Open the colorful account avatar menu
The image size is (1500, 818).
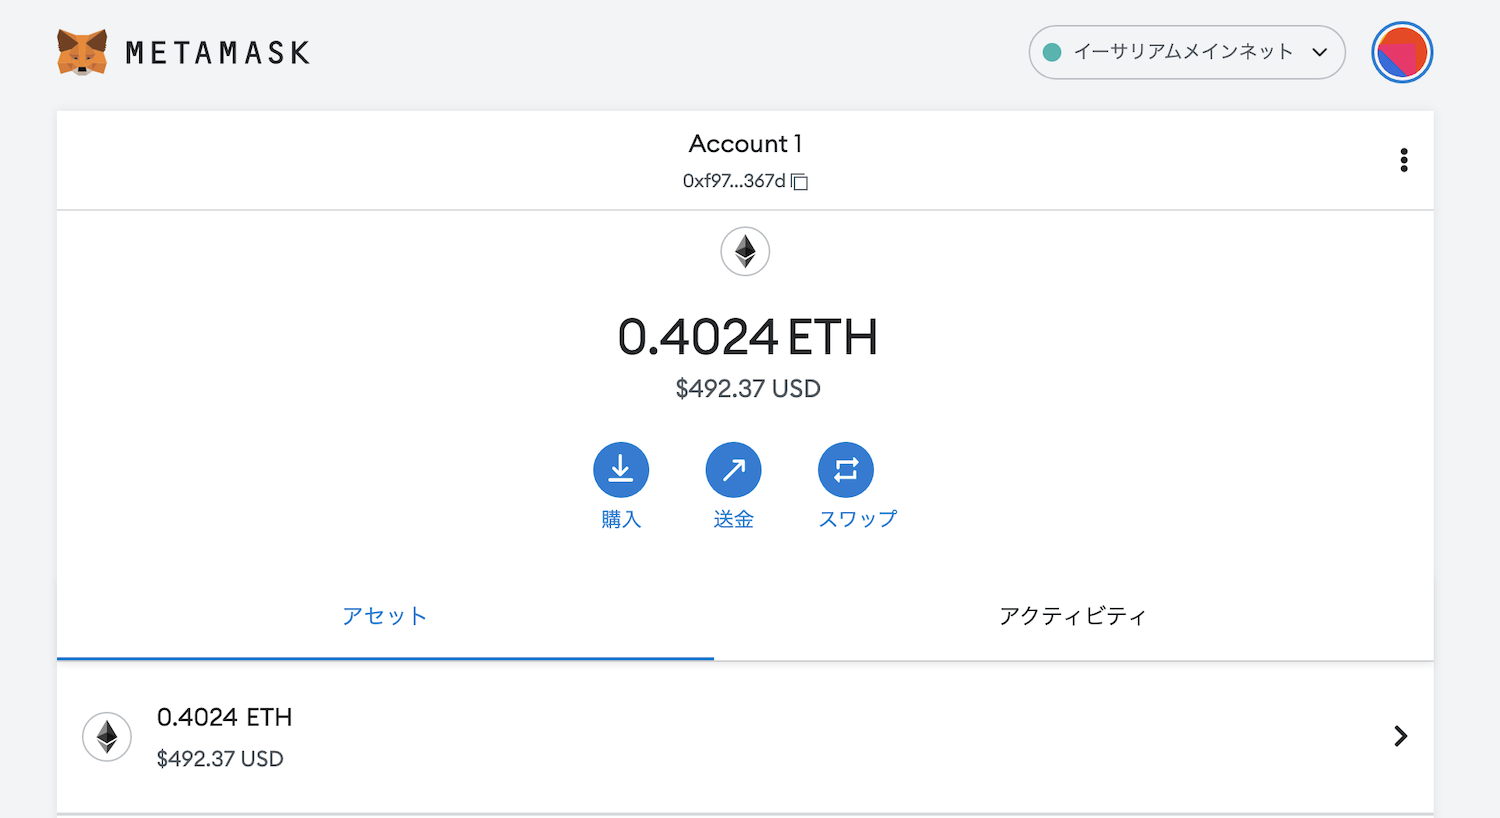click(x=1402, y=52)
